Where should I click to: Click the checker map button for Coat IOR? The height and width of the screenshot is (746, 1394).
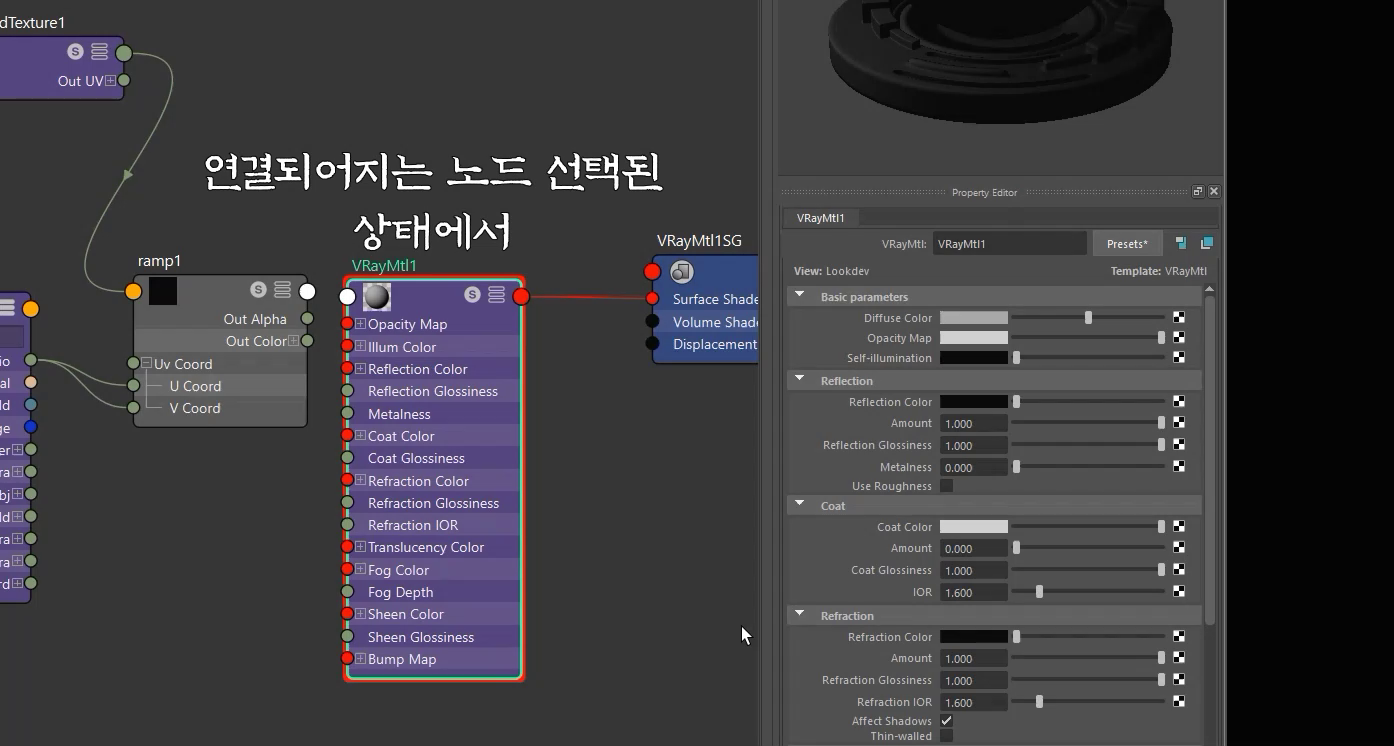[1179, 592]
